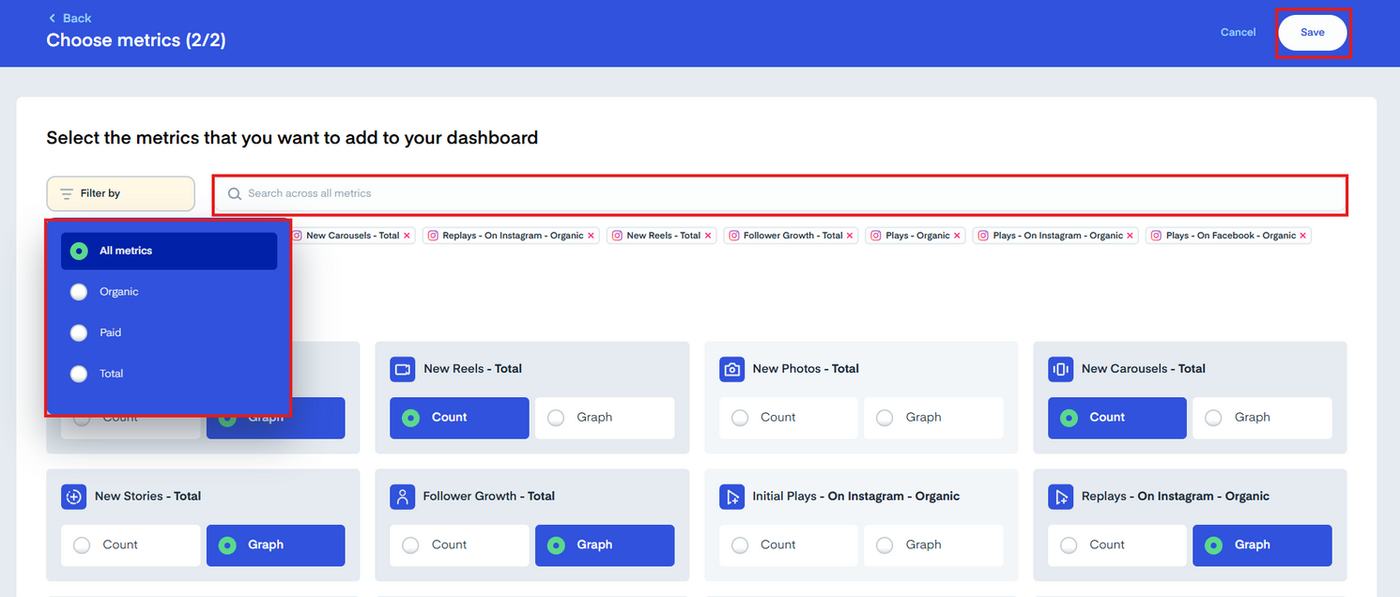Image resolution: width=1400 pixels, height=597 pixels.
Task: Click the Cancel link
Action: click(x=1238, y=33)
